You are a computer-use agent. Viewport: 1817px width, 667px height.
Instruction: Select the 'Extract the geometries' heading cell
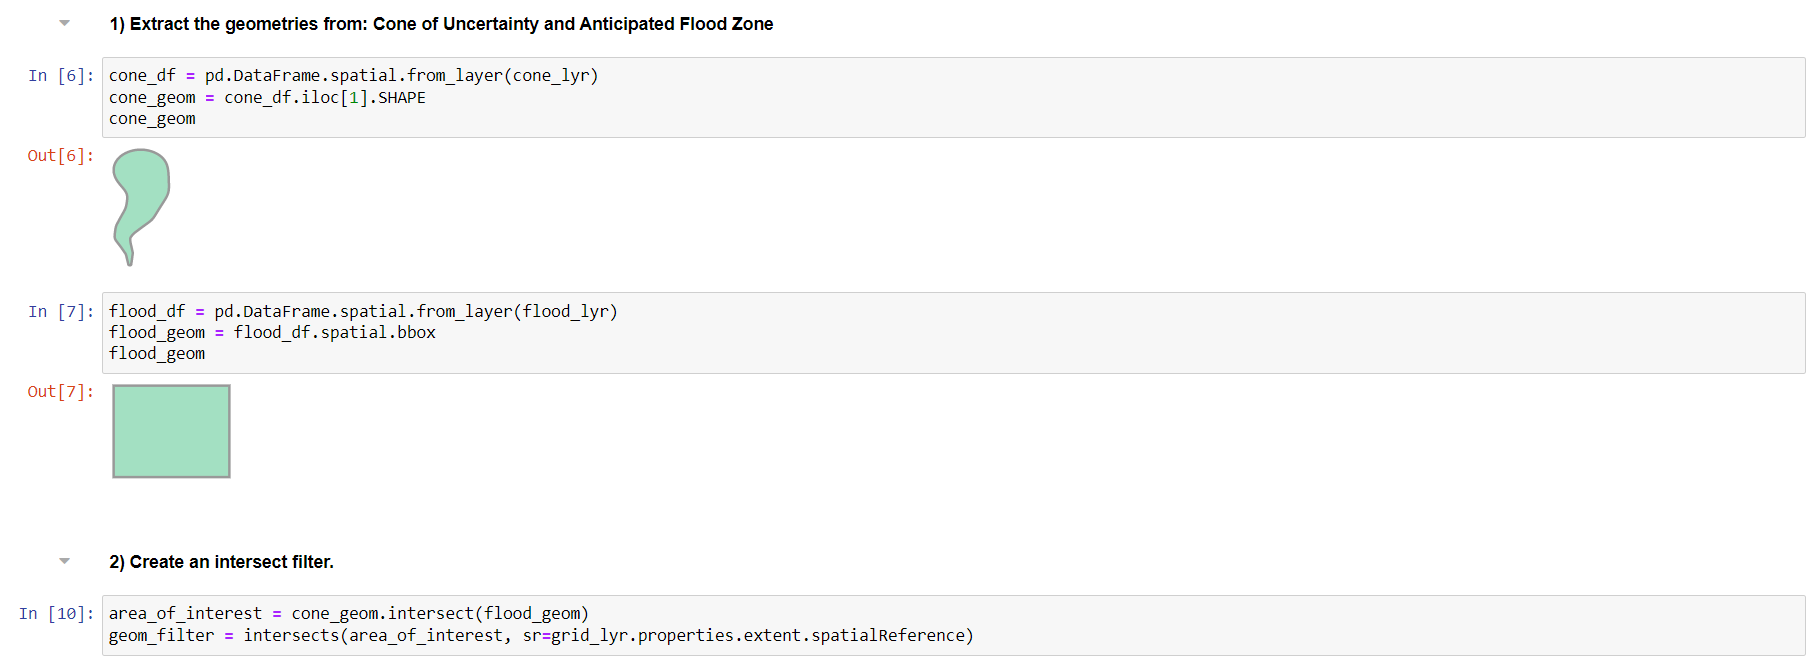pyautogui.click(x=441, y=24)
